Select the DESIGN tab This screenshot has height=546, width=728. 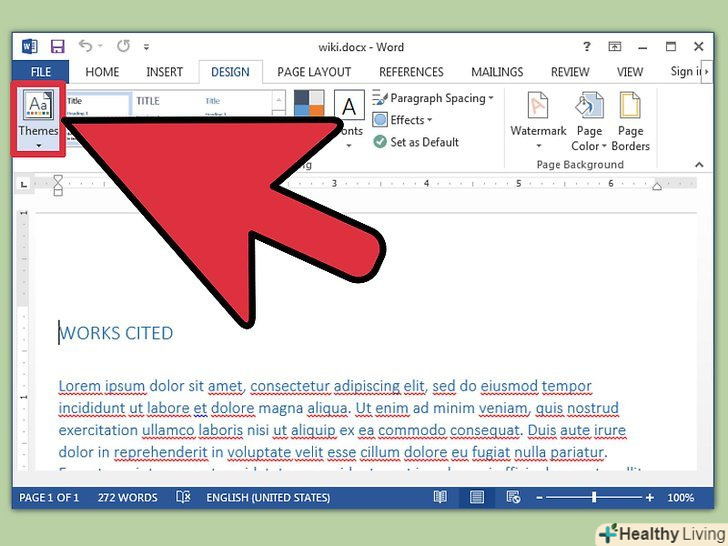point(230,72)
